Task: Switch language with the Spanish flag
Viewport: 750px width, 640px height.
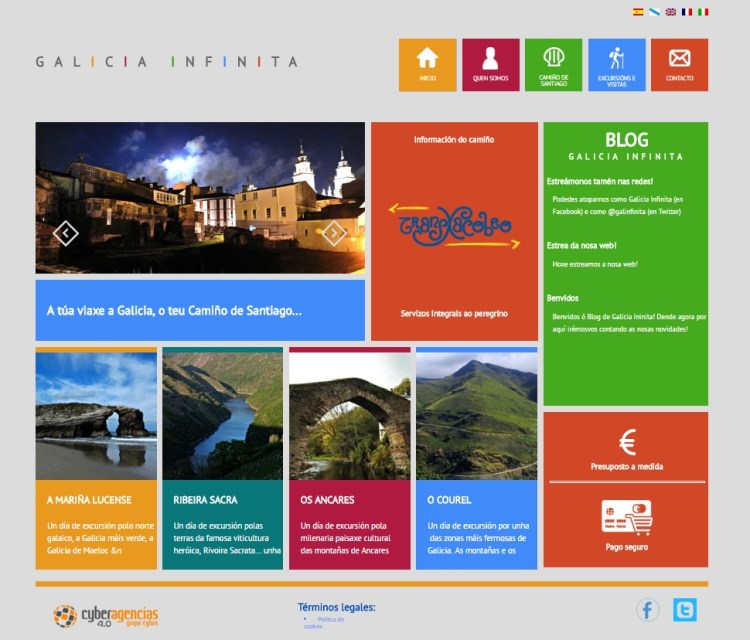Action: [638, 12]
